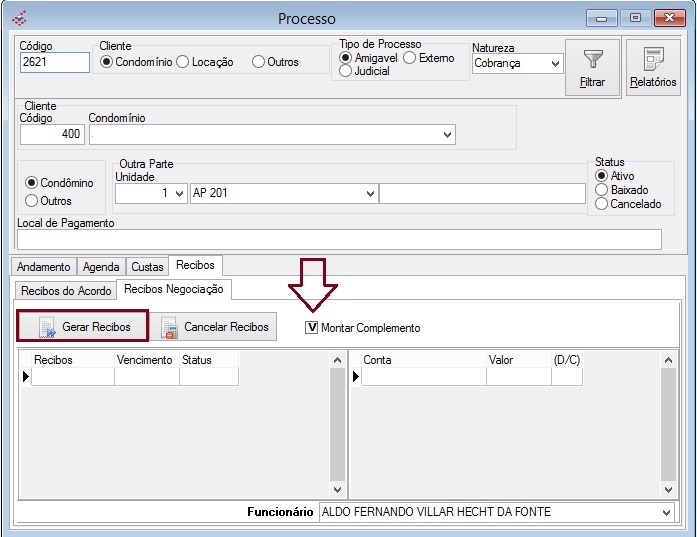Switch to the Custas tab
The image size is (697, 537).
pos(147,267)
